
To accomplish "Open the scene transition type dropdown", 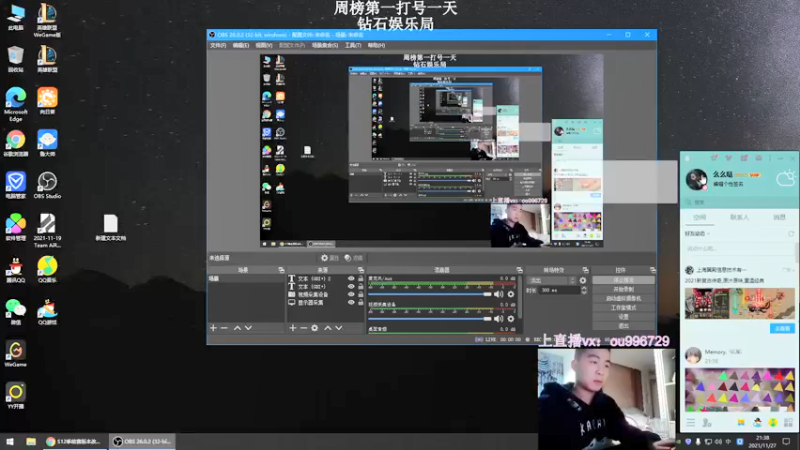I will click(552, 280).
